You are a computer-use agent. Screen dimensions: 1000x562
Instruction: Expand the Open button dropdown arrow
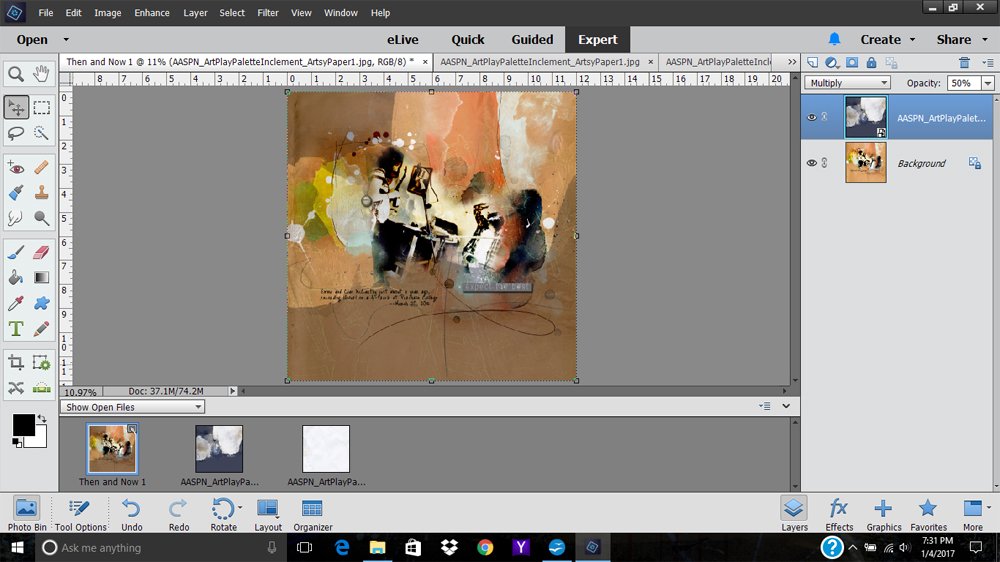pyautogui.click(x=66, y=40)
